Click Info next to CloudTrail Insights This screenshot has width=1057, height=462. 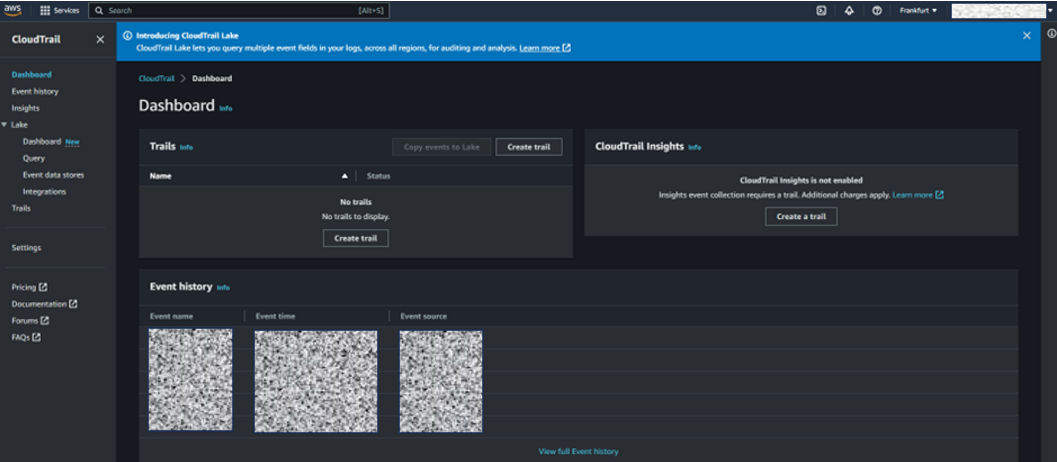tap(695, 147)
